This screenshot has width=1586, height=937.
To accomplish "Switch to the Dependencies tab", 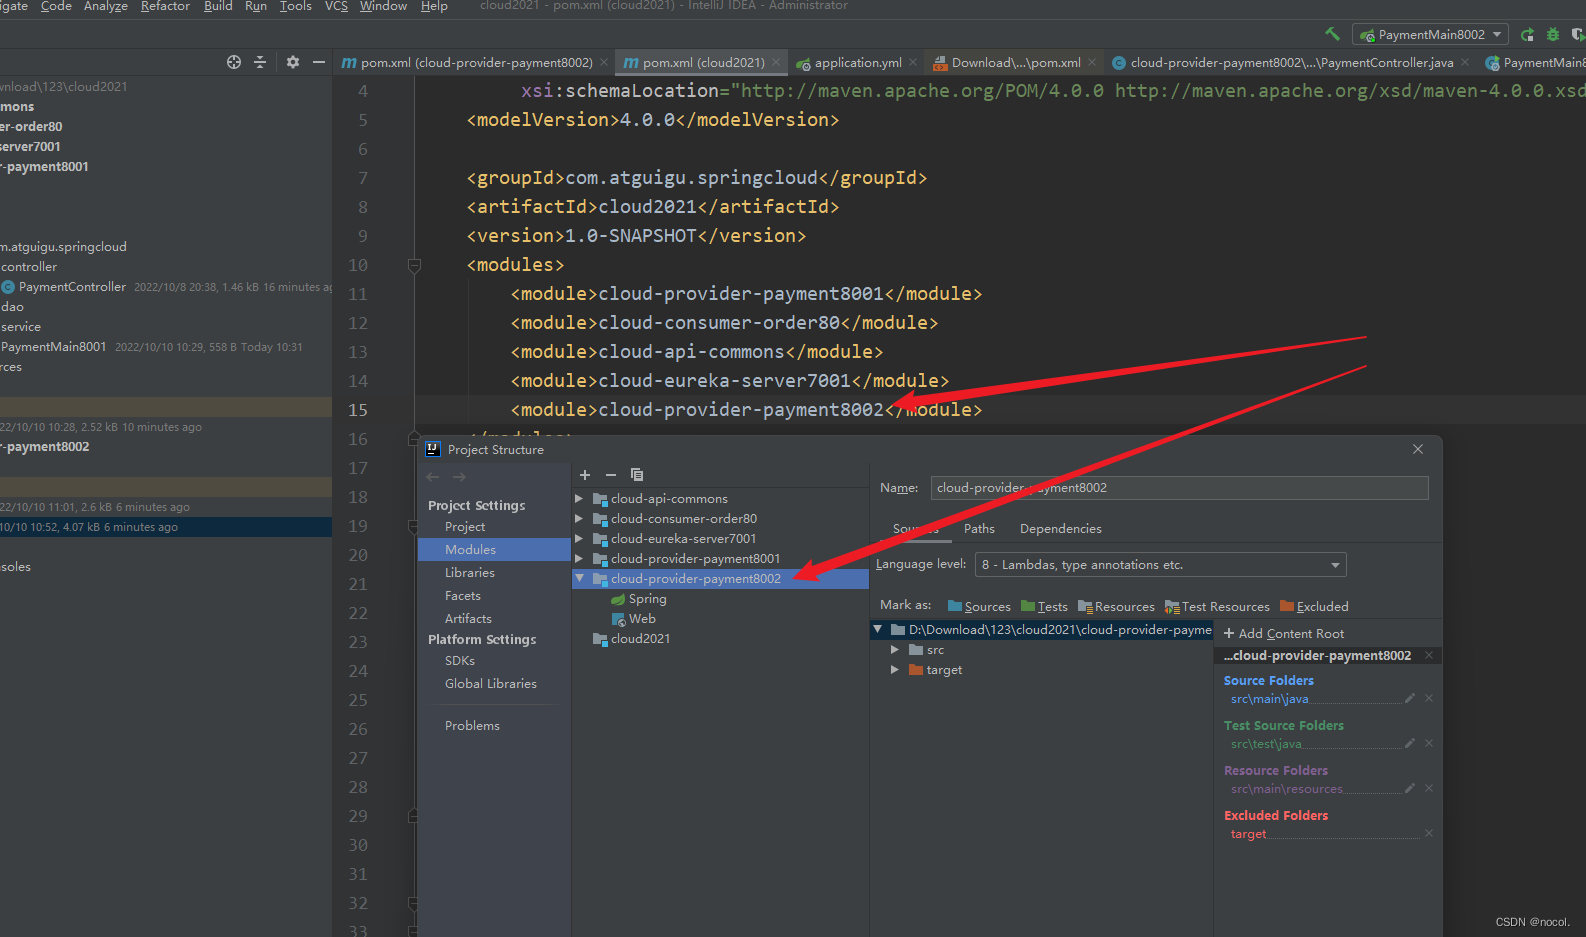I will point(1061,529).
